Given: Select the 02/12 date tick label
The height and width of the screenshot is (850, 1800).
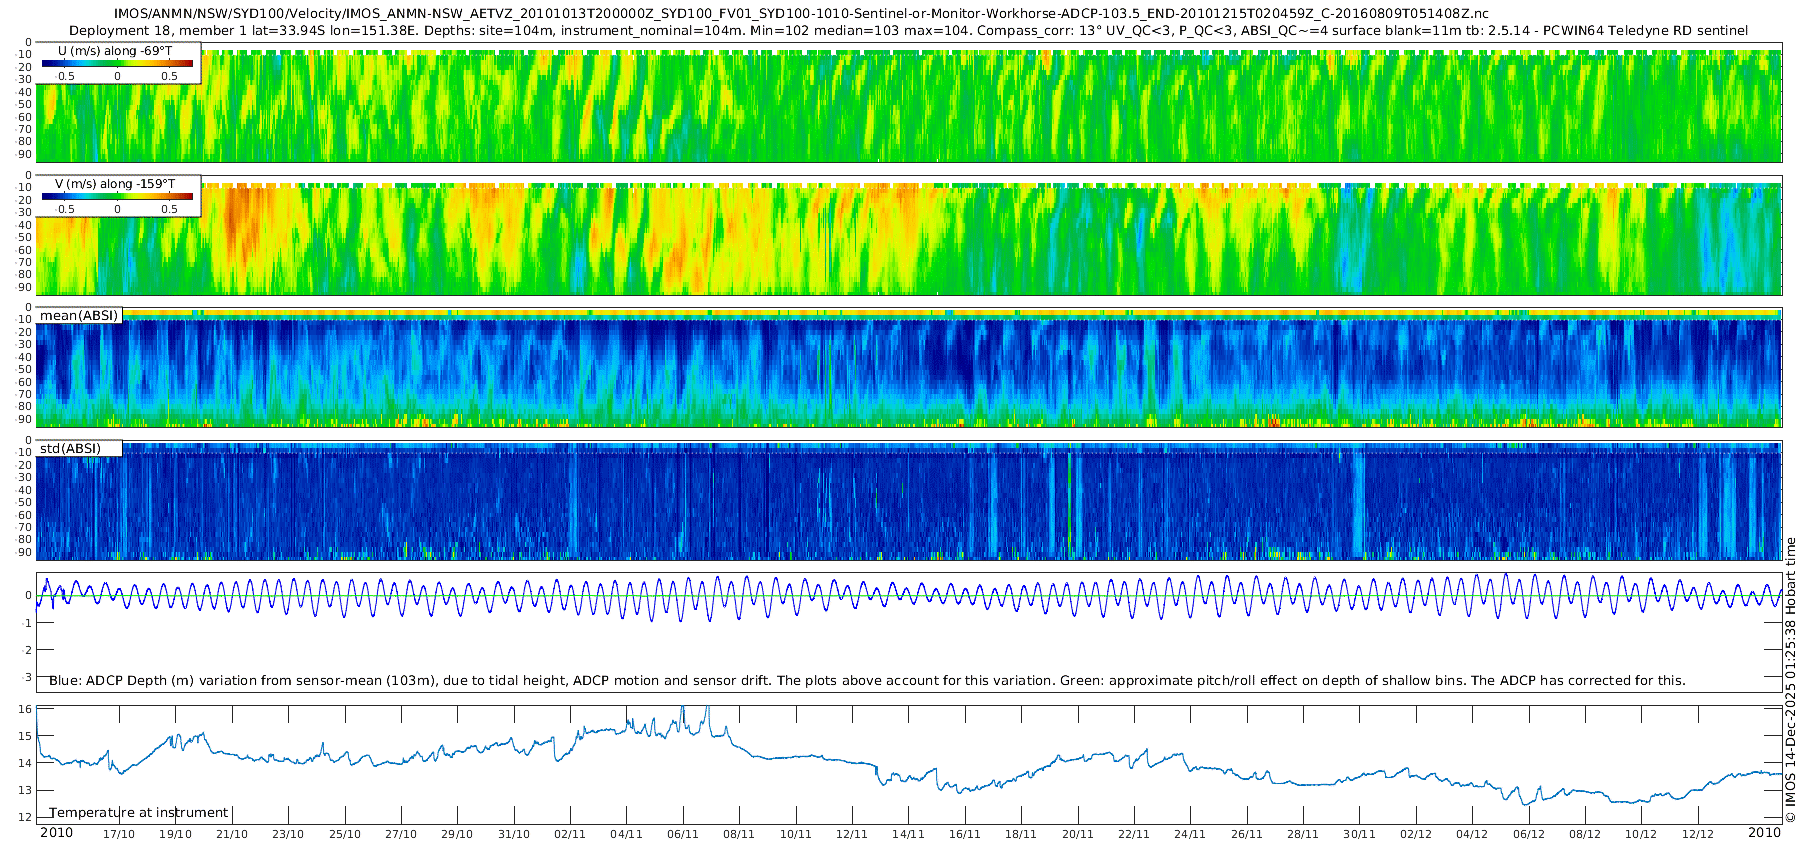Looking at the screenshot, I should [x=1416, y=834].
